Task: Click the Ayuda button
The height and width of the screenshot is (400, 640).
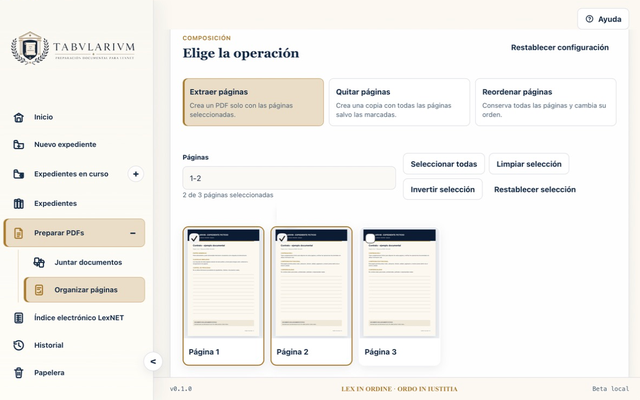Action: tap(603, 19)
